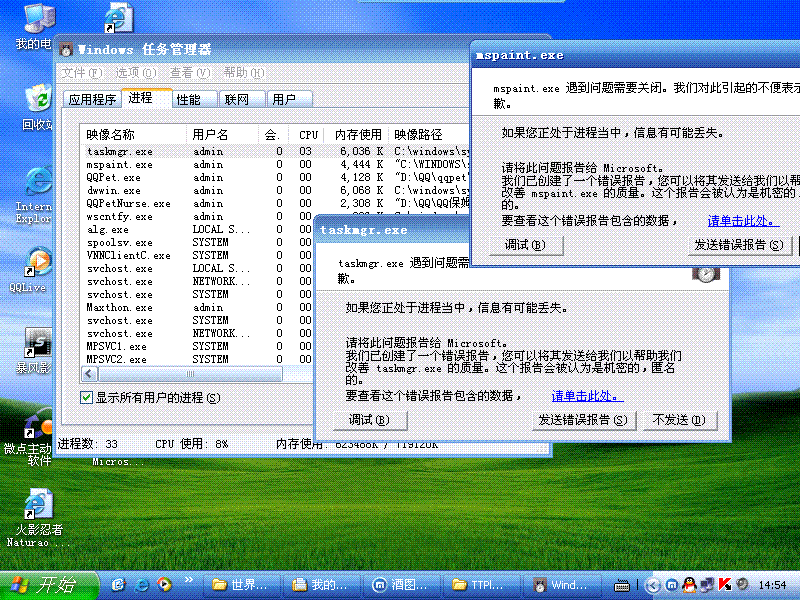Click the Maxthon tray icon
This screenshot has width=800, height=600.
point(672,585)
